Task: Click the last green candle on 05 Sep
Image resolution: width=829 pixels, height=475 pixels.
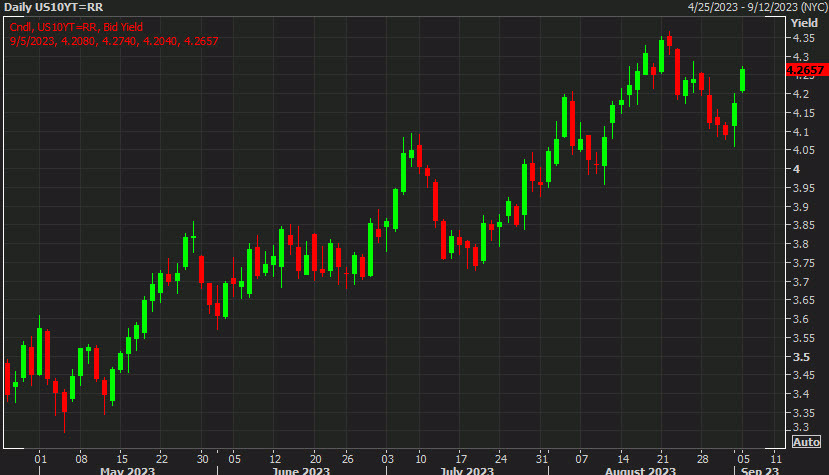Action: (x=742, y=80)
